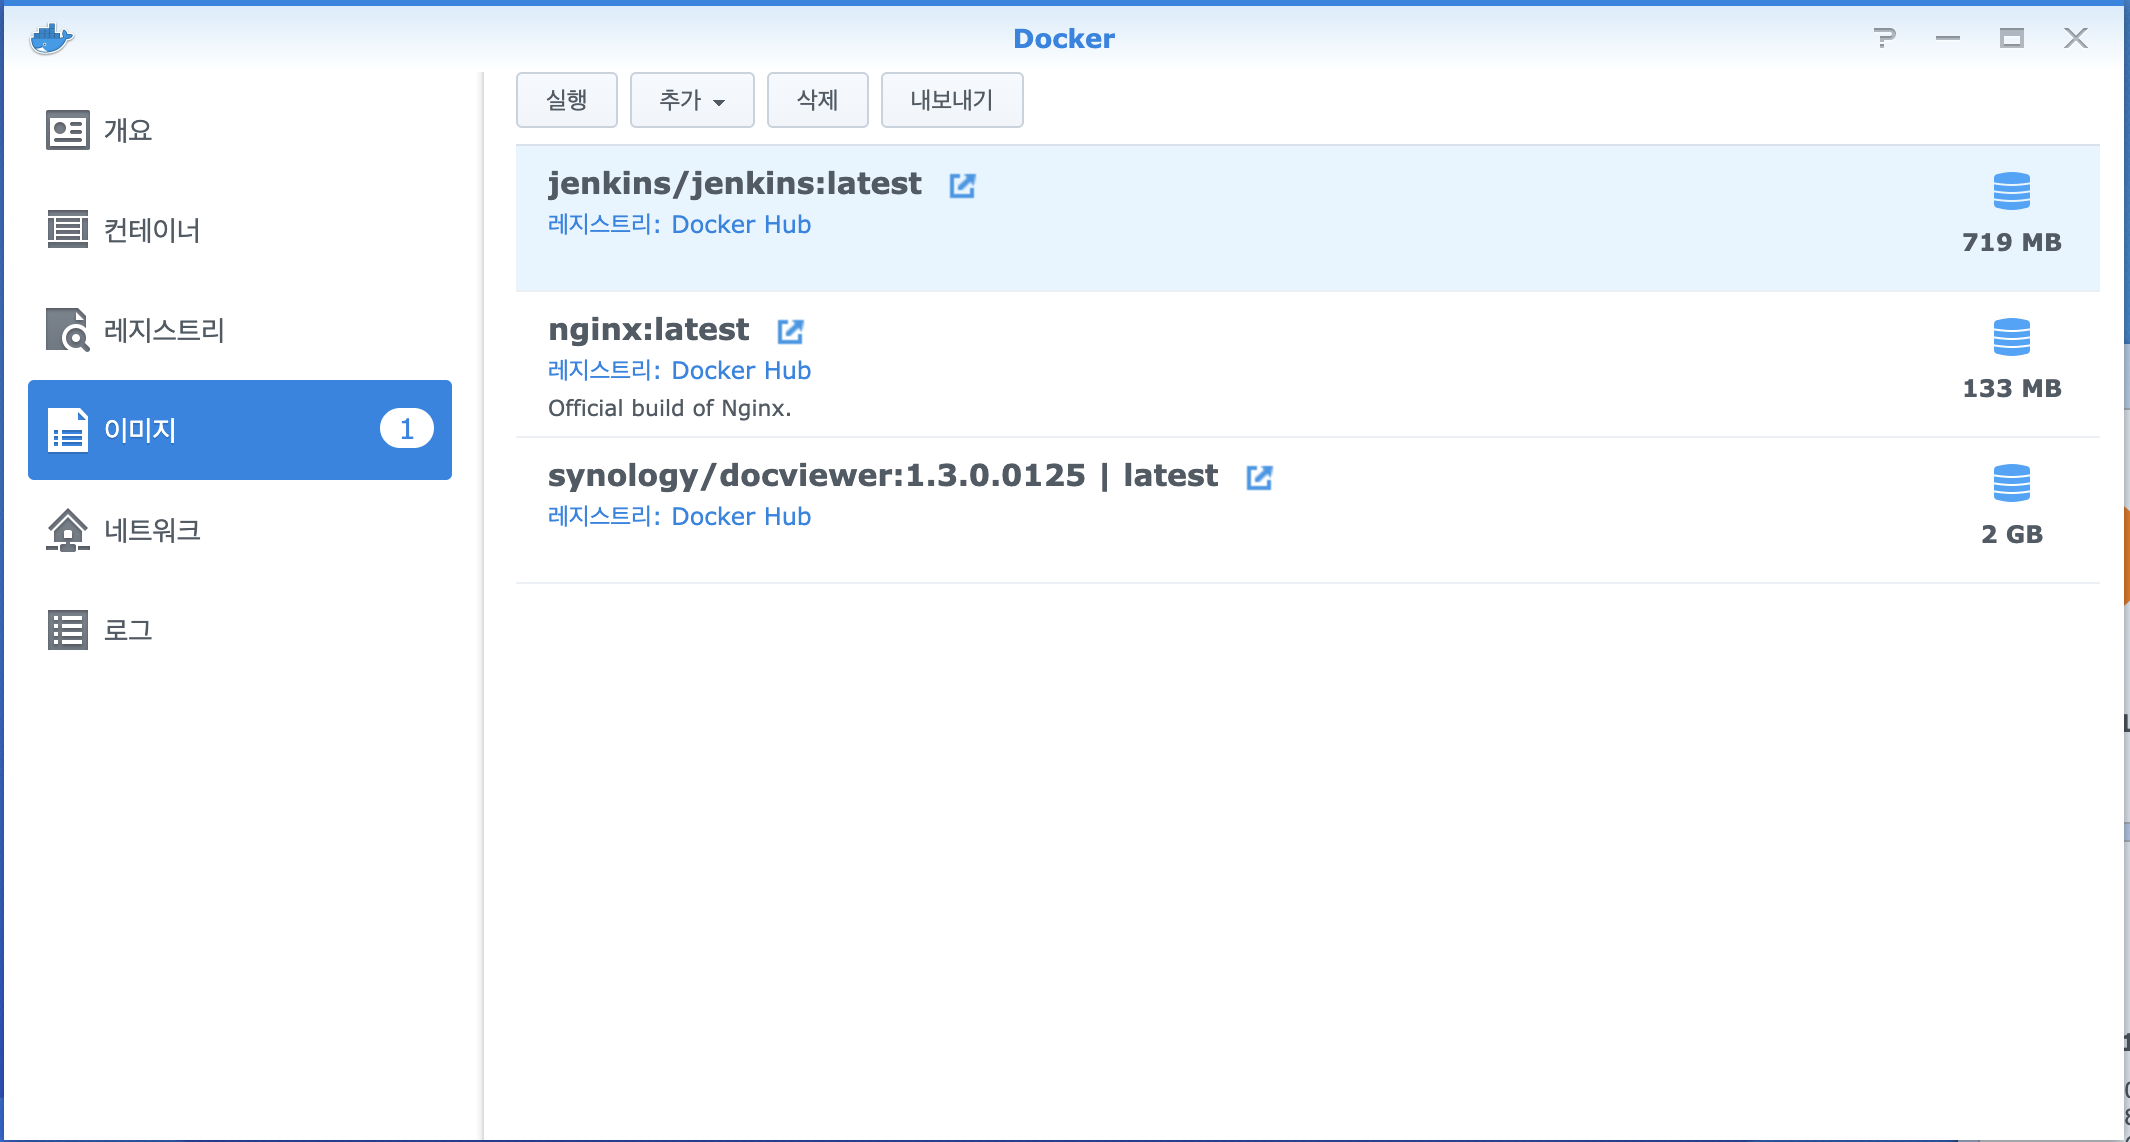Open external link icon next to nginx:latest
2130x1142 pixels.
click(x=790, y=331)
